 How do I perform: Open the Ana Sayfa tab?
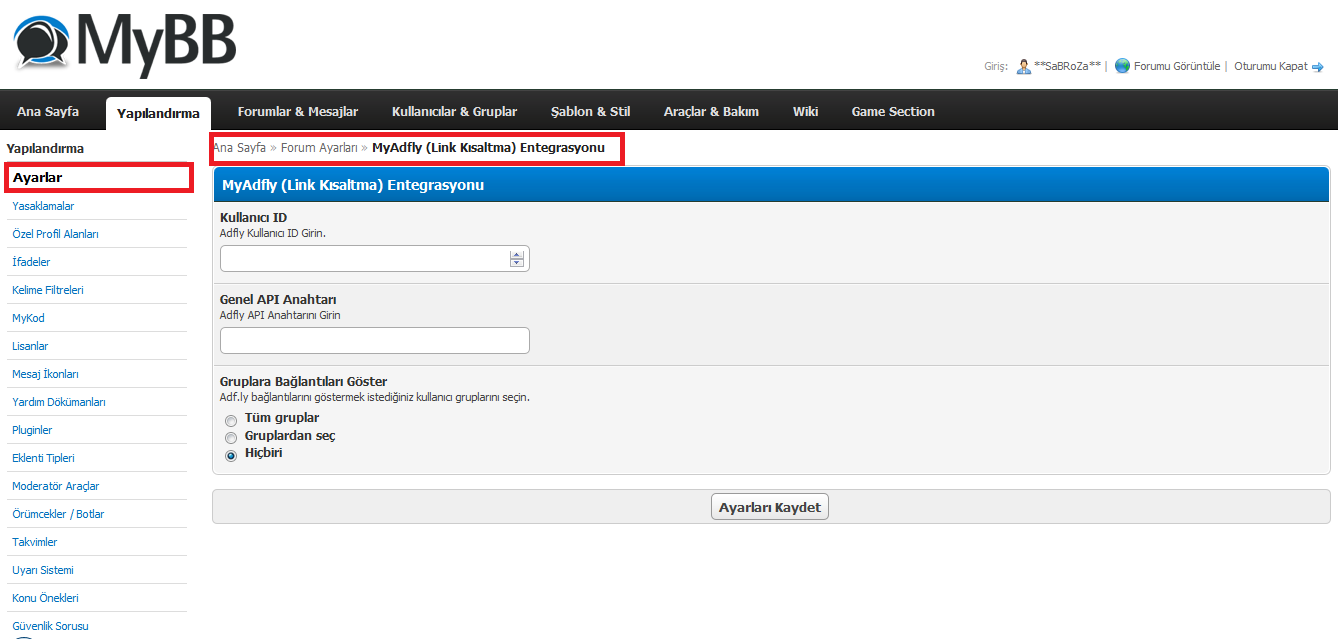[x=48, y=111]
